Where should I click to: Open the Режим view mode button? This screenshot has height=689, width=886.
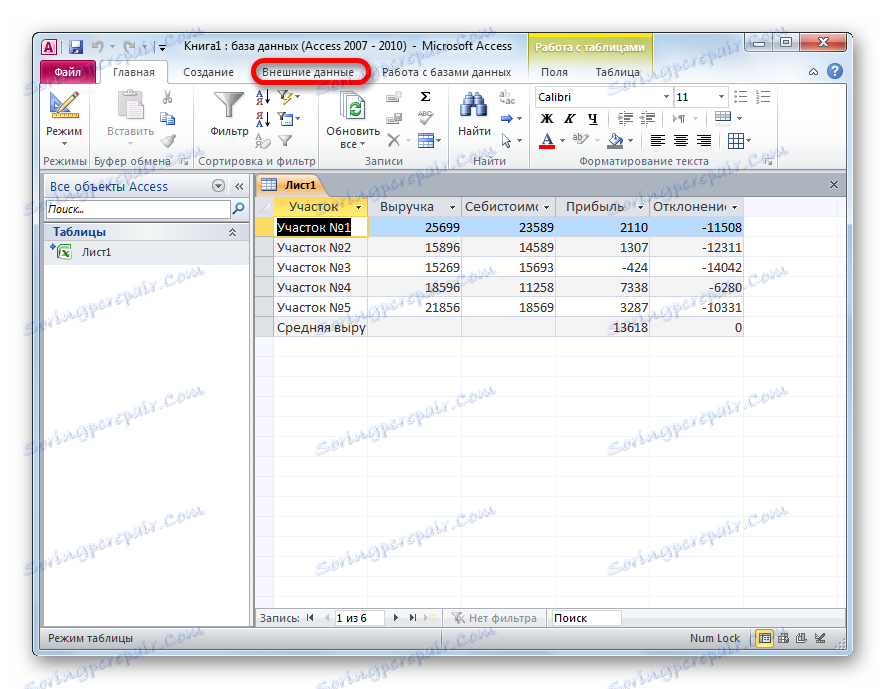(x=64, y=120)
